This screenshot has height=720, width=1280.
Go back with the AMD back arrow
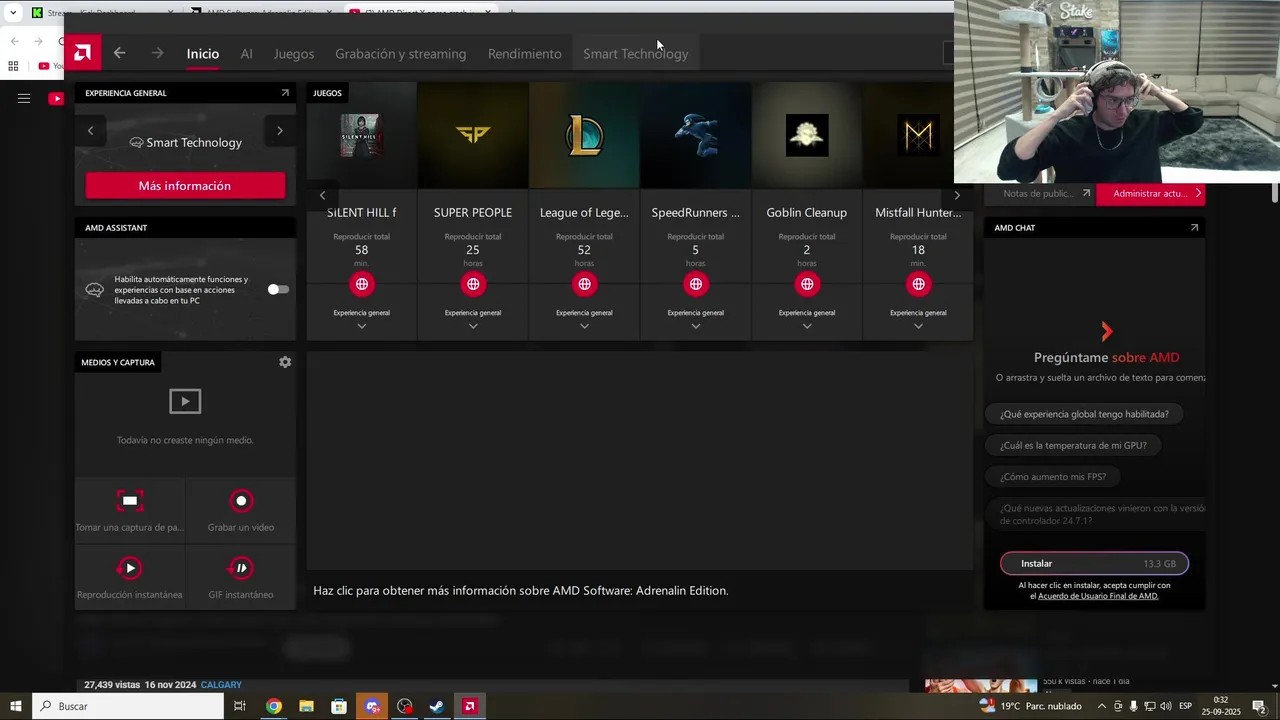coord(119,53)
